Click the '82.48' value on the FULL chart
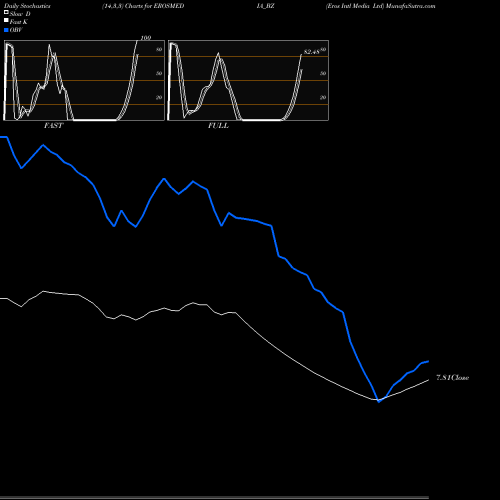Image resolution: width=500 pixels, height=500 pixels. (x=312, y=52)
